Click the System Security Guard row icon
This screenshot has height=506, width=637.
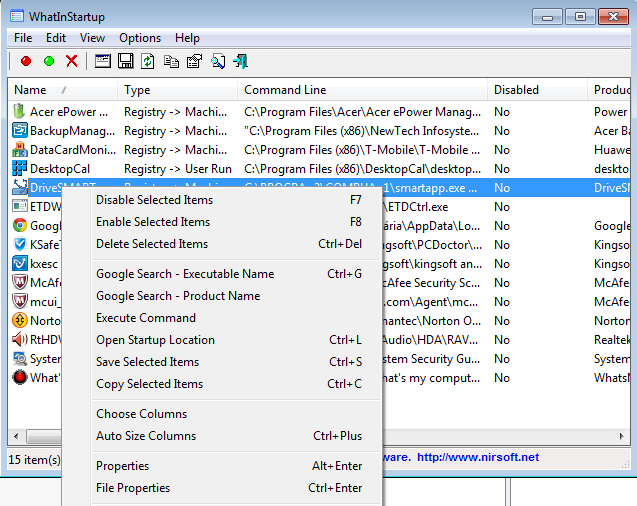(x=20, y=358)
